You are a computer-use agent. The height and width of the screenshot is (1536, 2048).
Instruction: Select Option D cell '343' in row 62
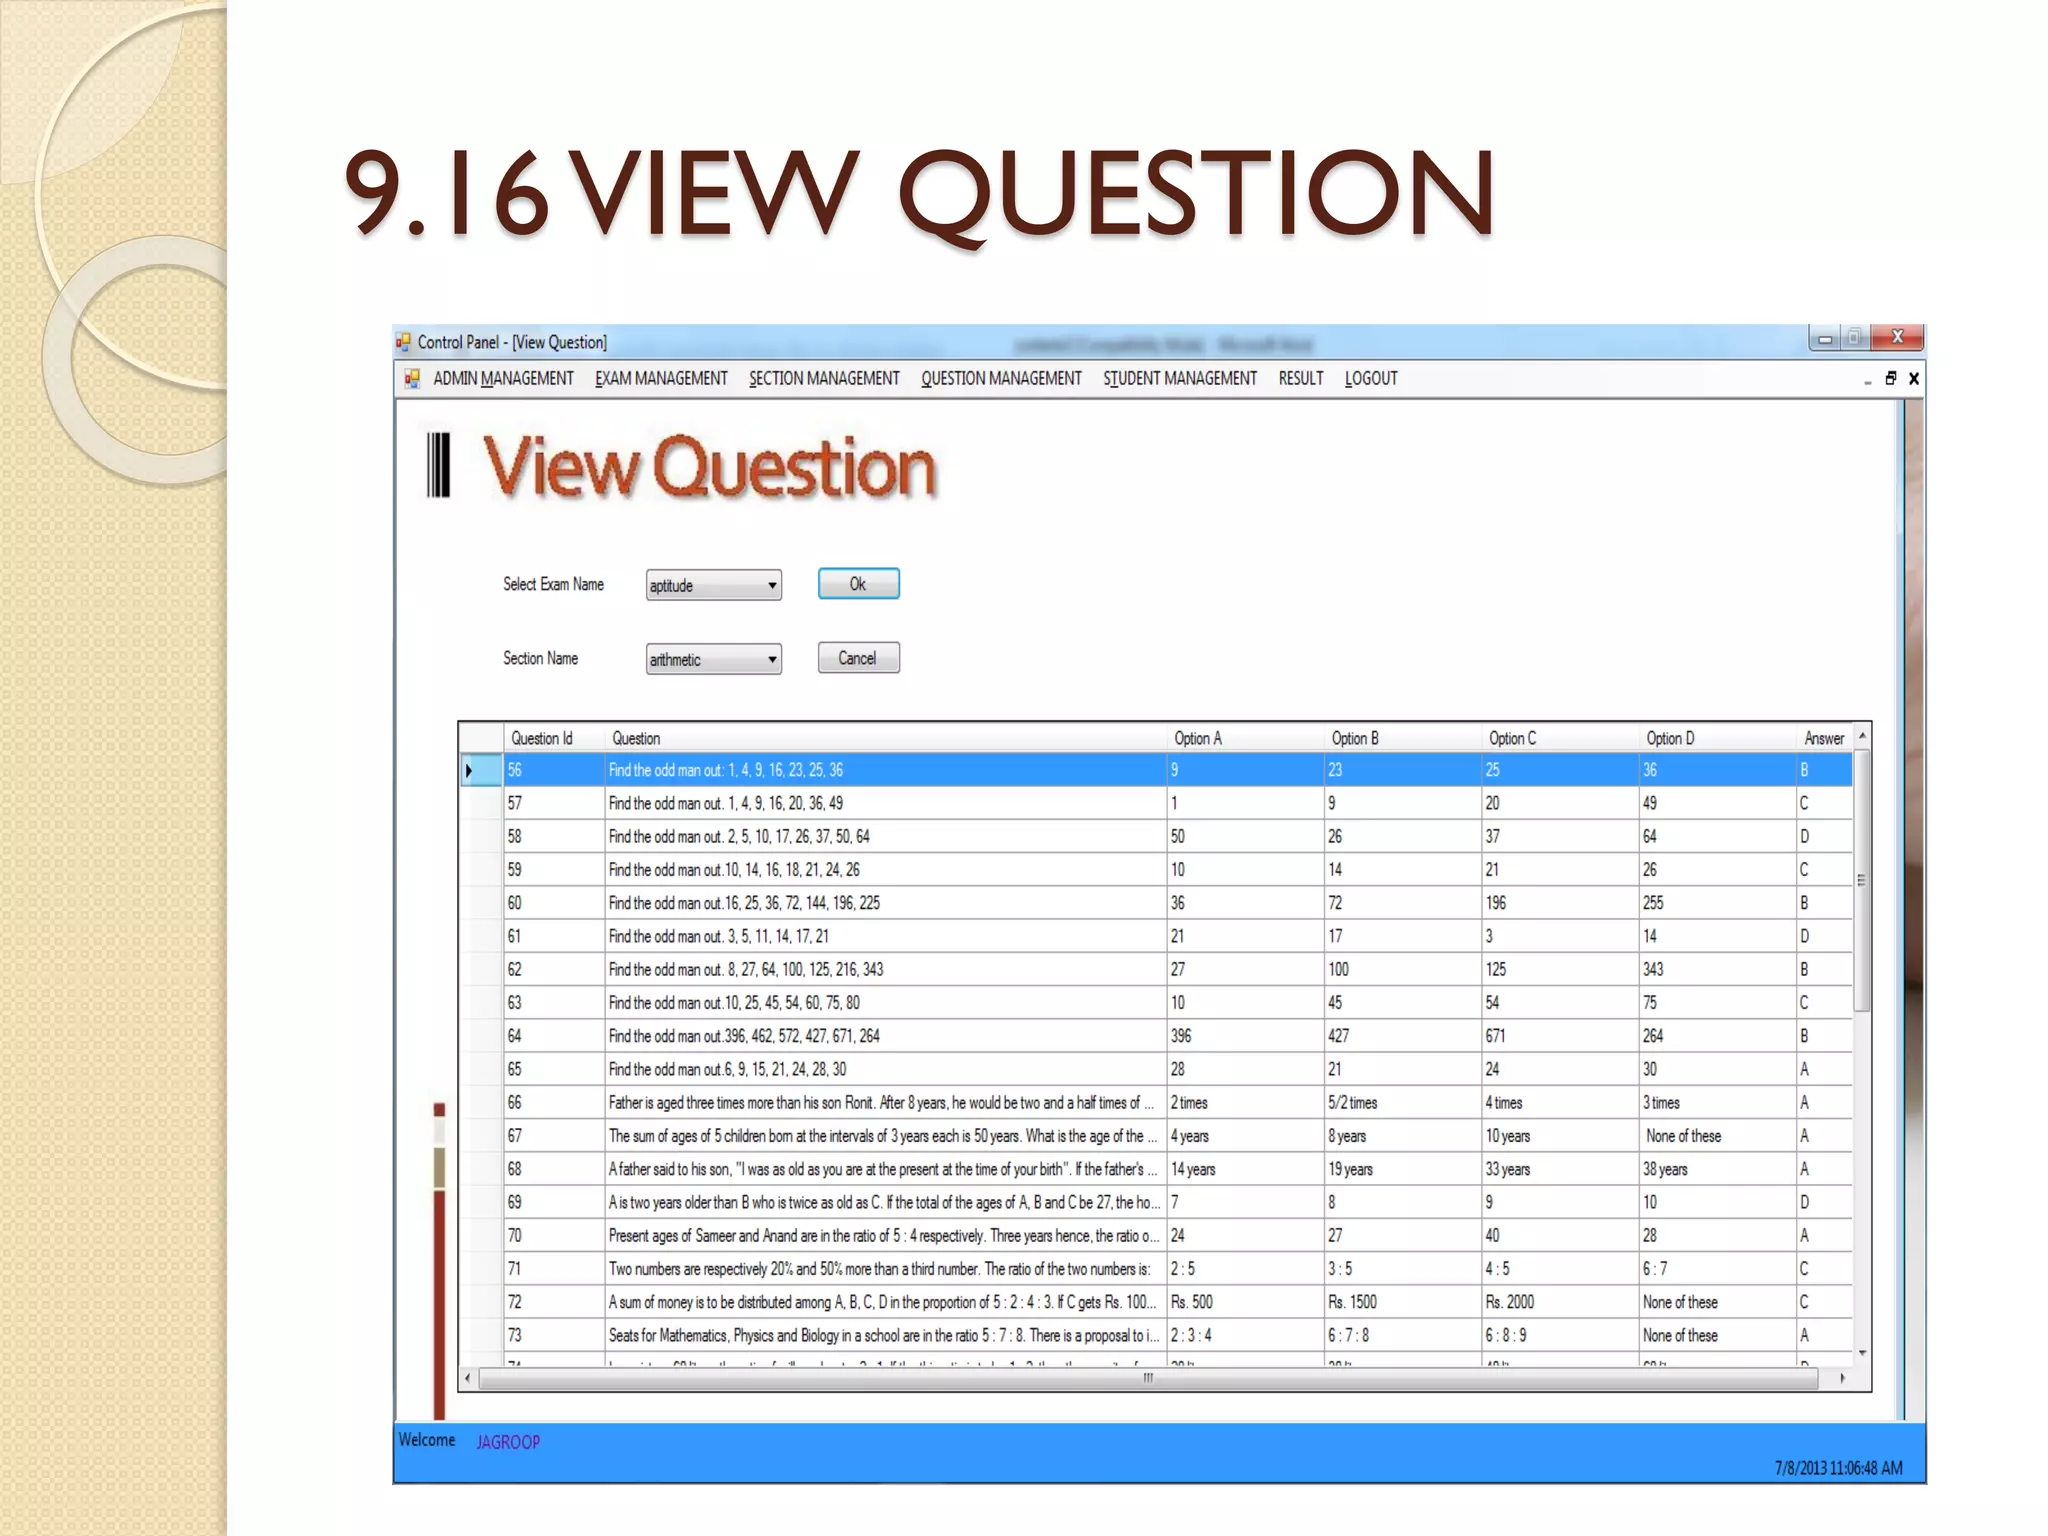(1717, 969)
